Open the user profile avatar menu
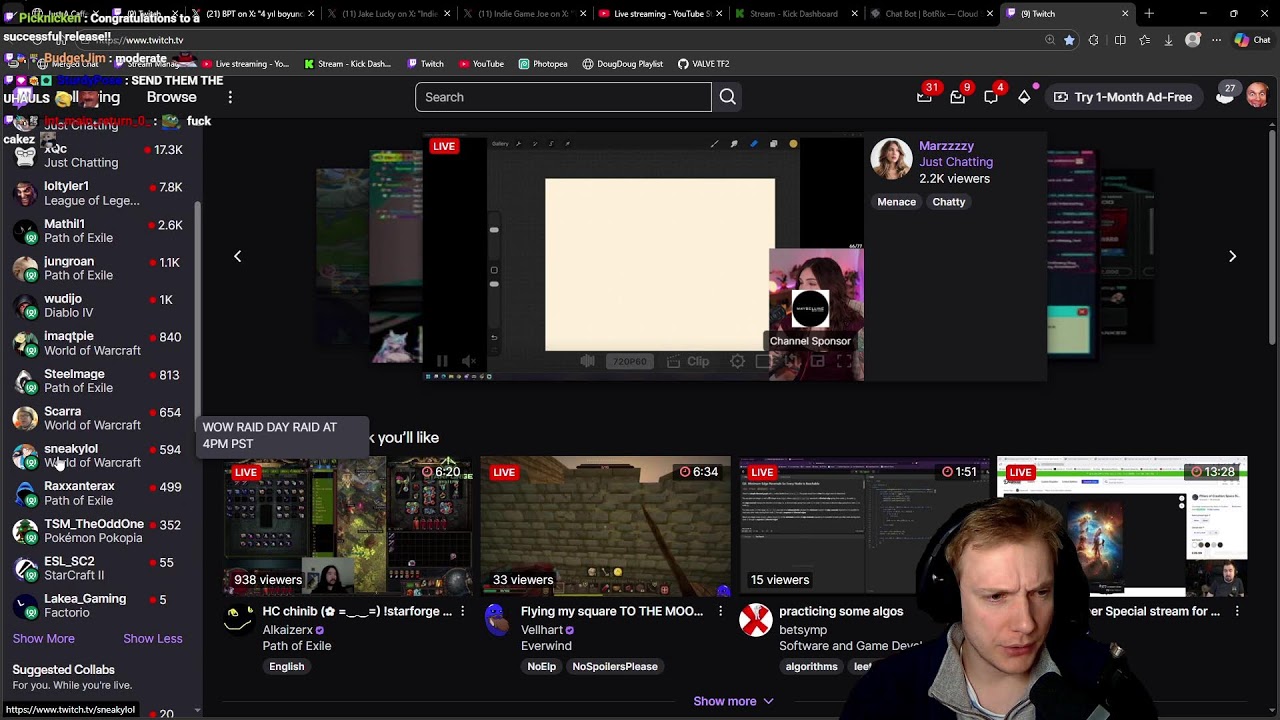Screen dimensions: 1280x720 1257,96
